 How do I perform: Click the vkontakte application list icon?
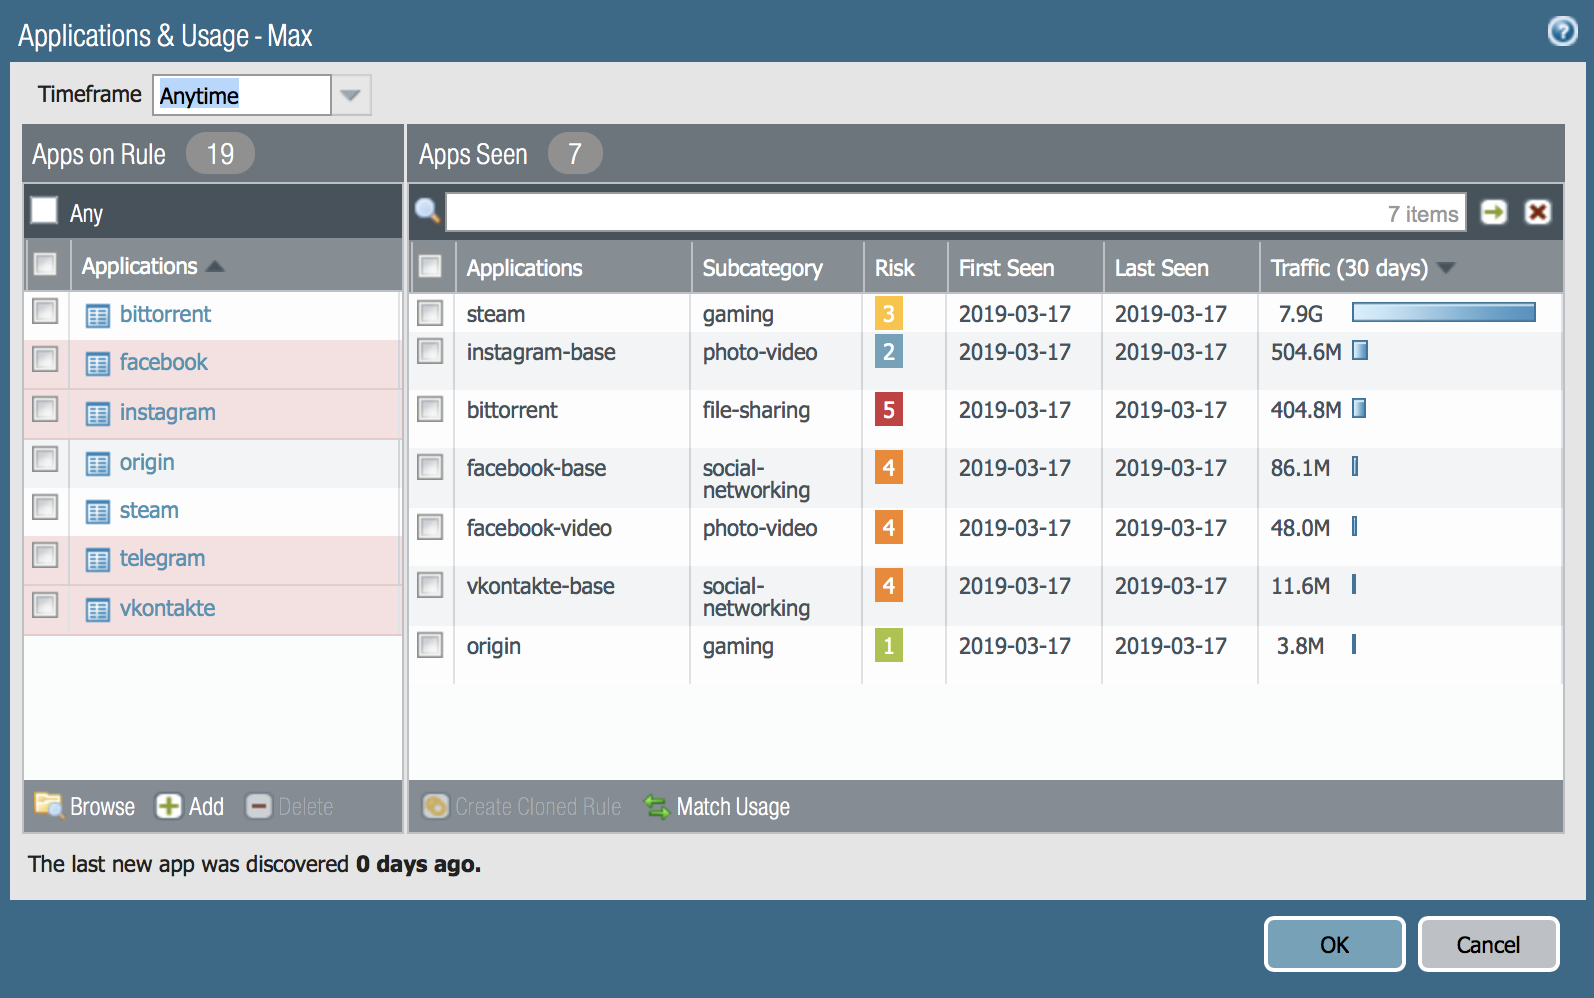(x=98, y=610)
